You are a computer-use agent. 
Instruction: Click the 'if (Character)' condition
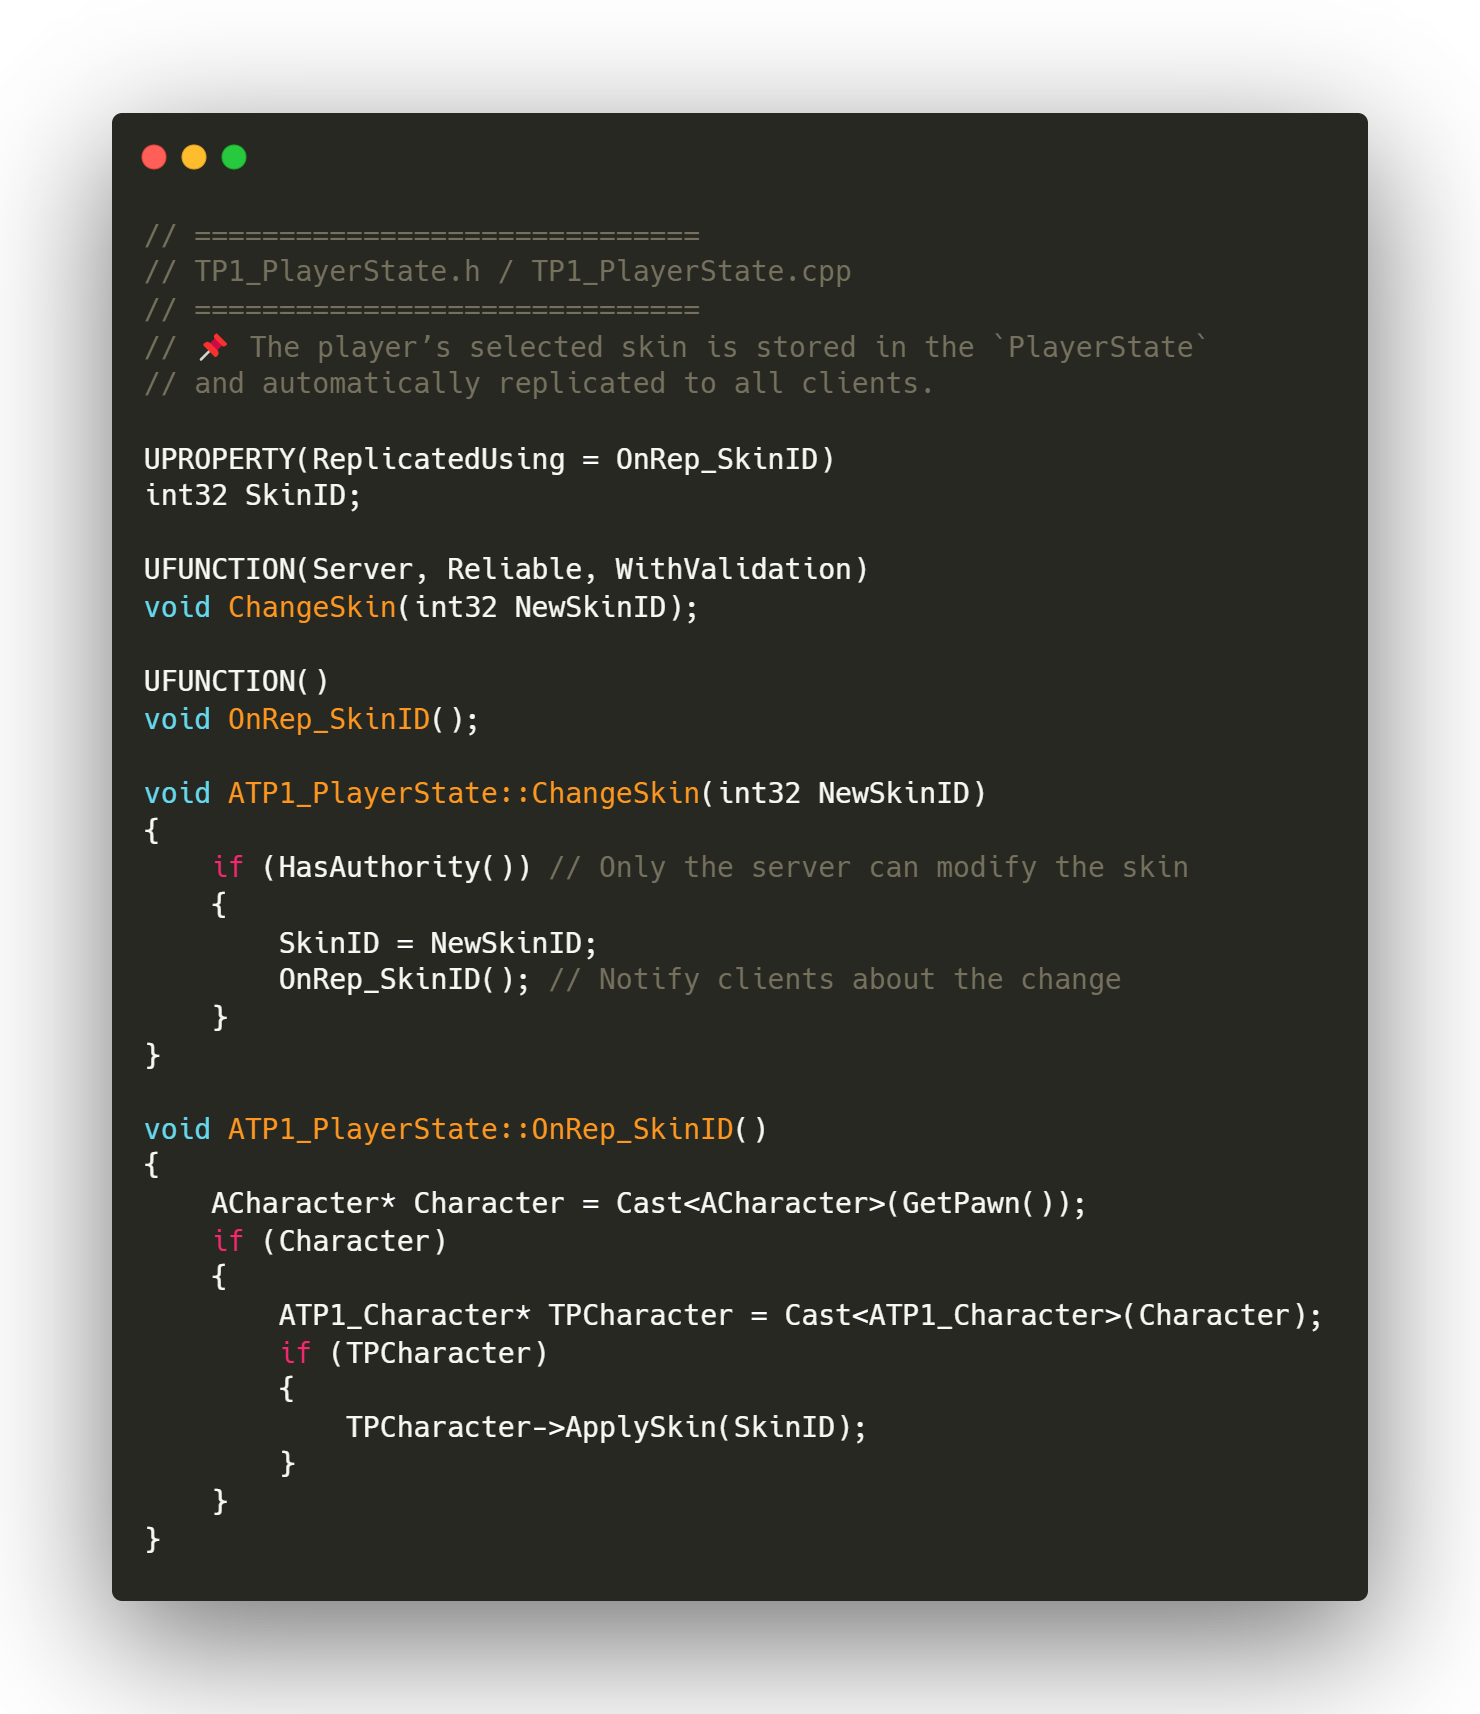[x=329, y=1242]
